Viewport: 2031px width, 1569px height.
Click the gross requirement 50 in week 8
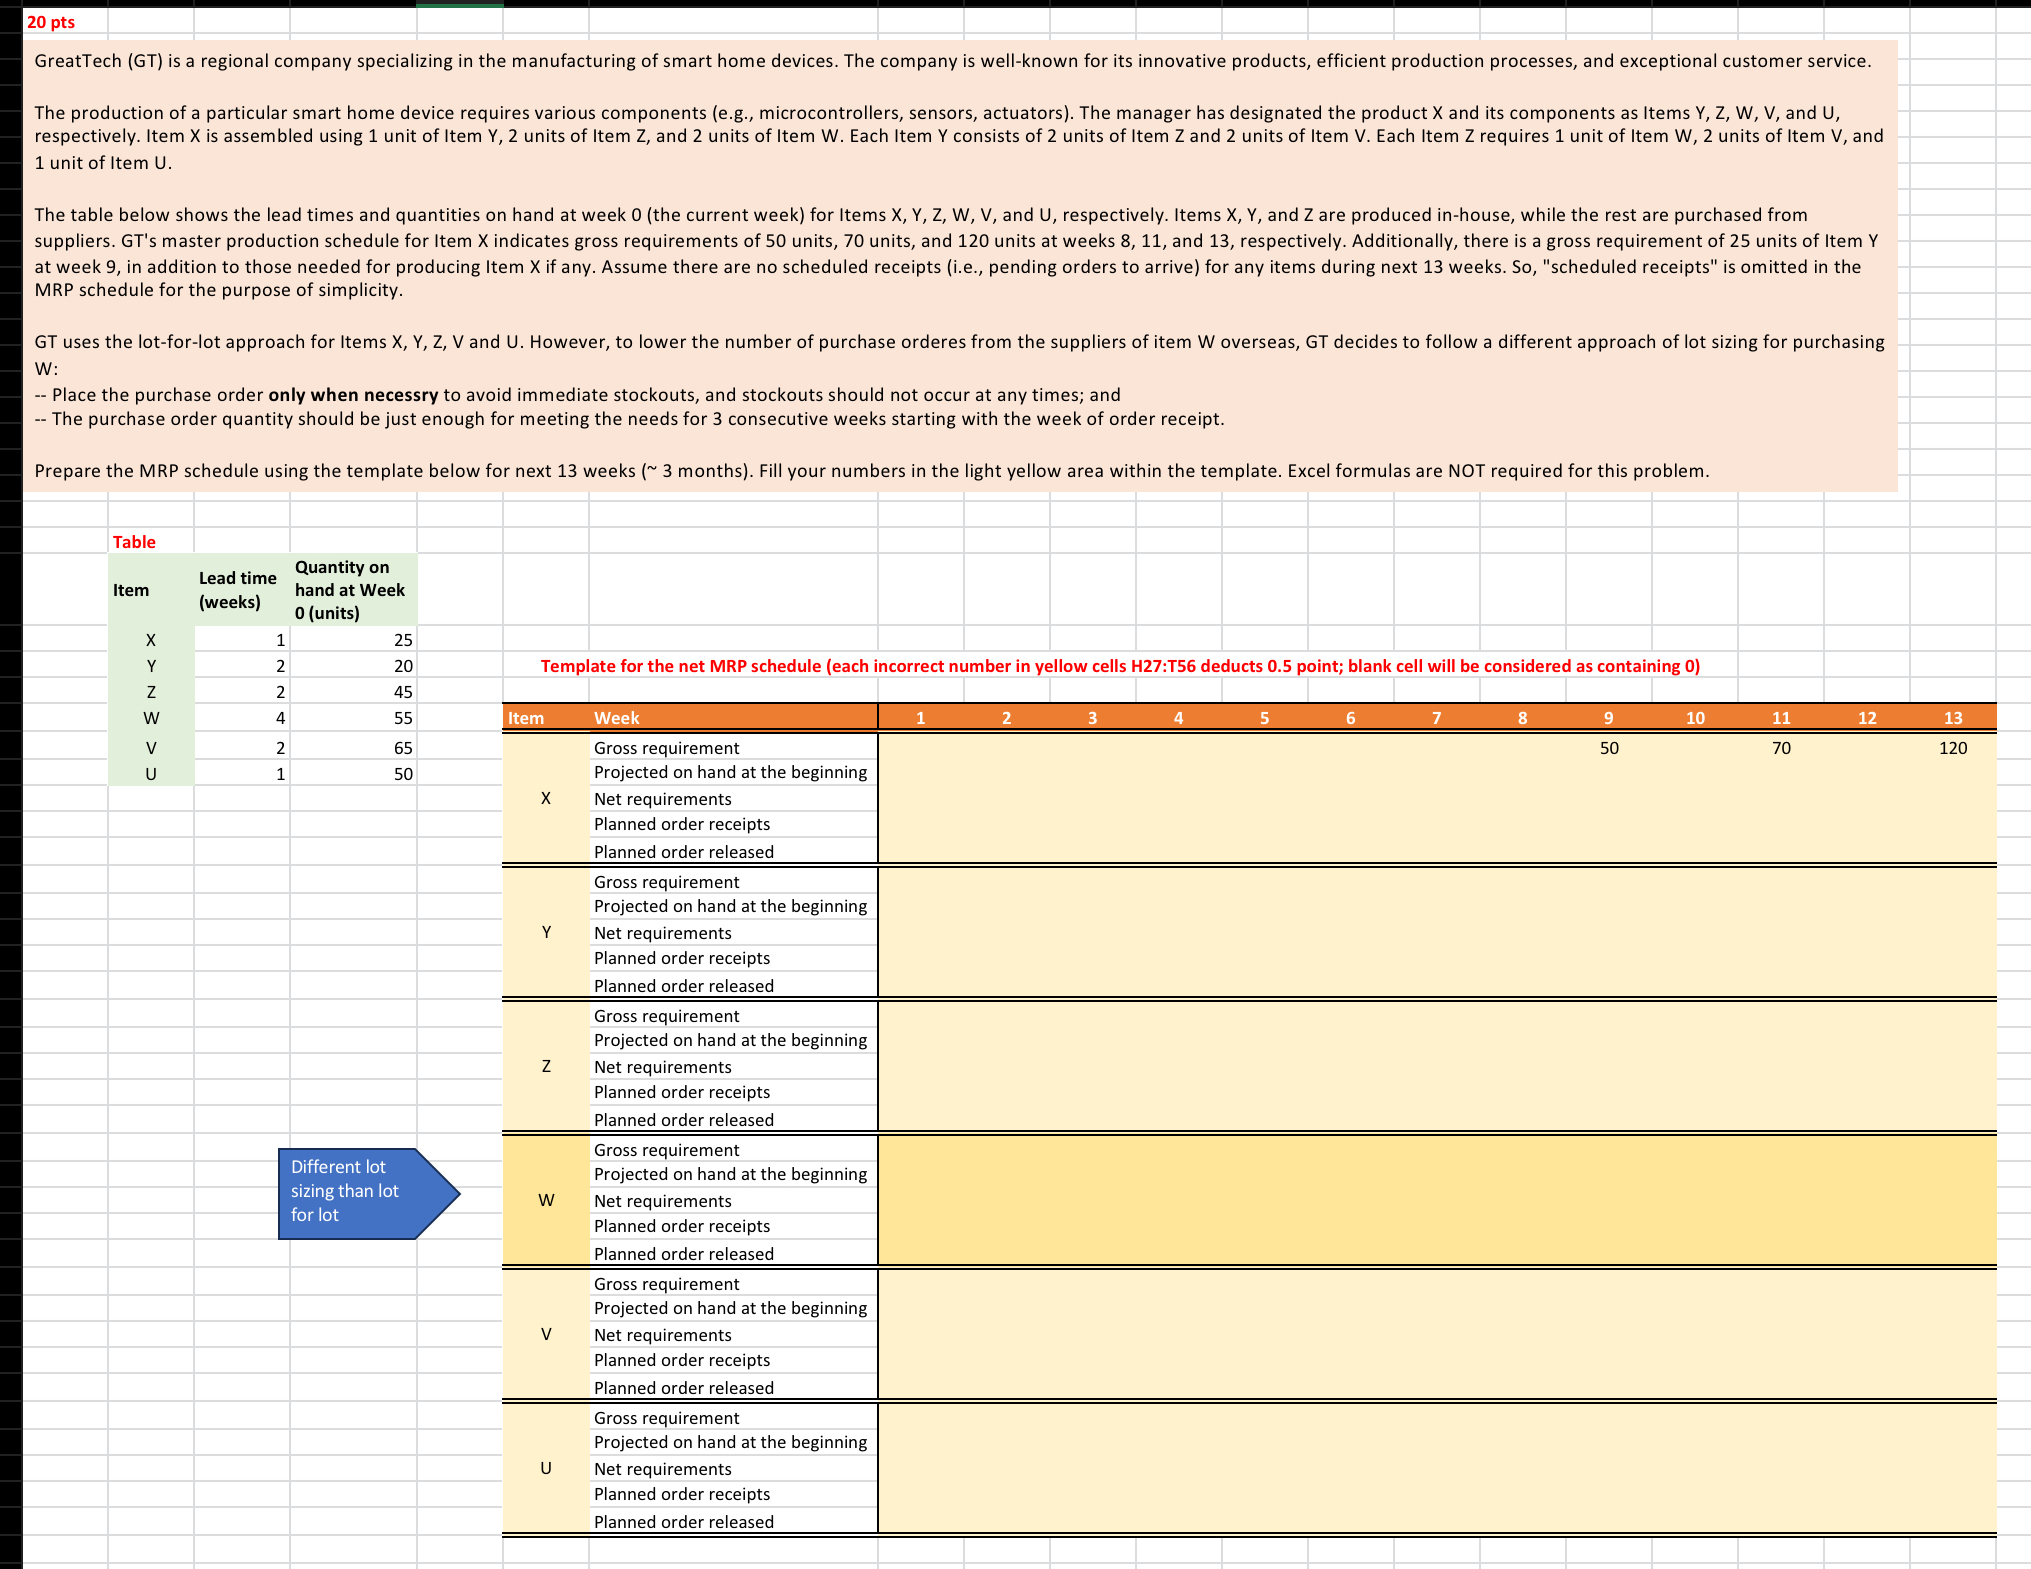[x=1608, y=747]
